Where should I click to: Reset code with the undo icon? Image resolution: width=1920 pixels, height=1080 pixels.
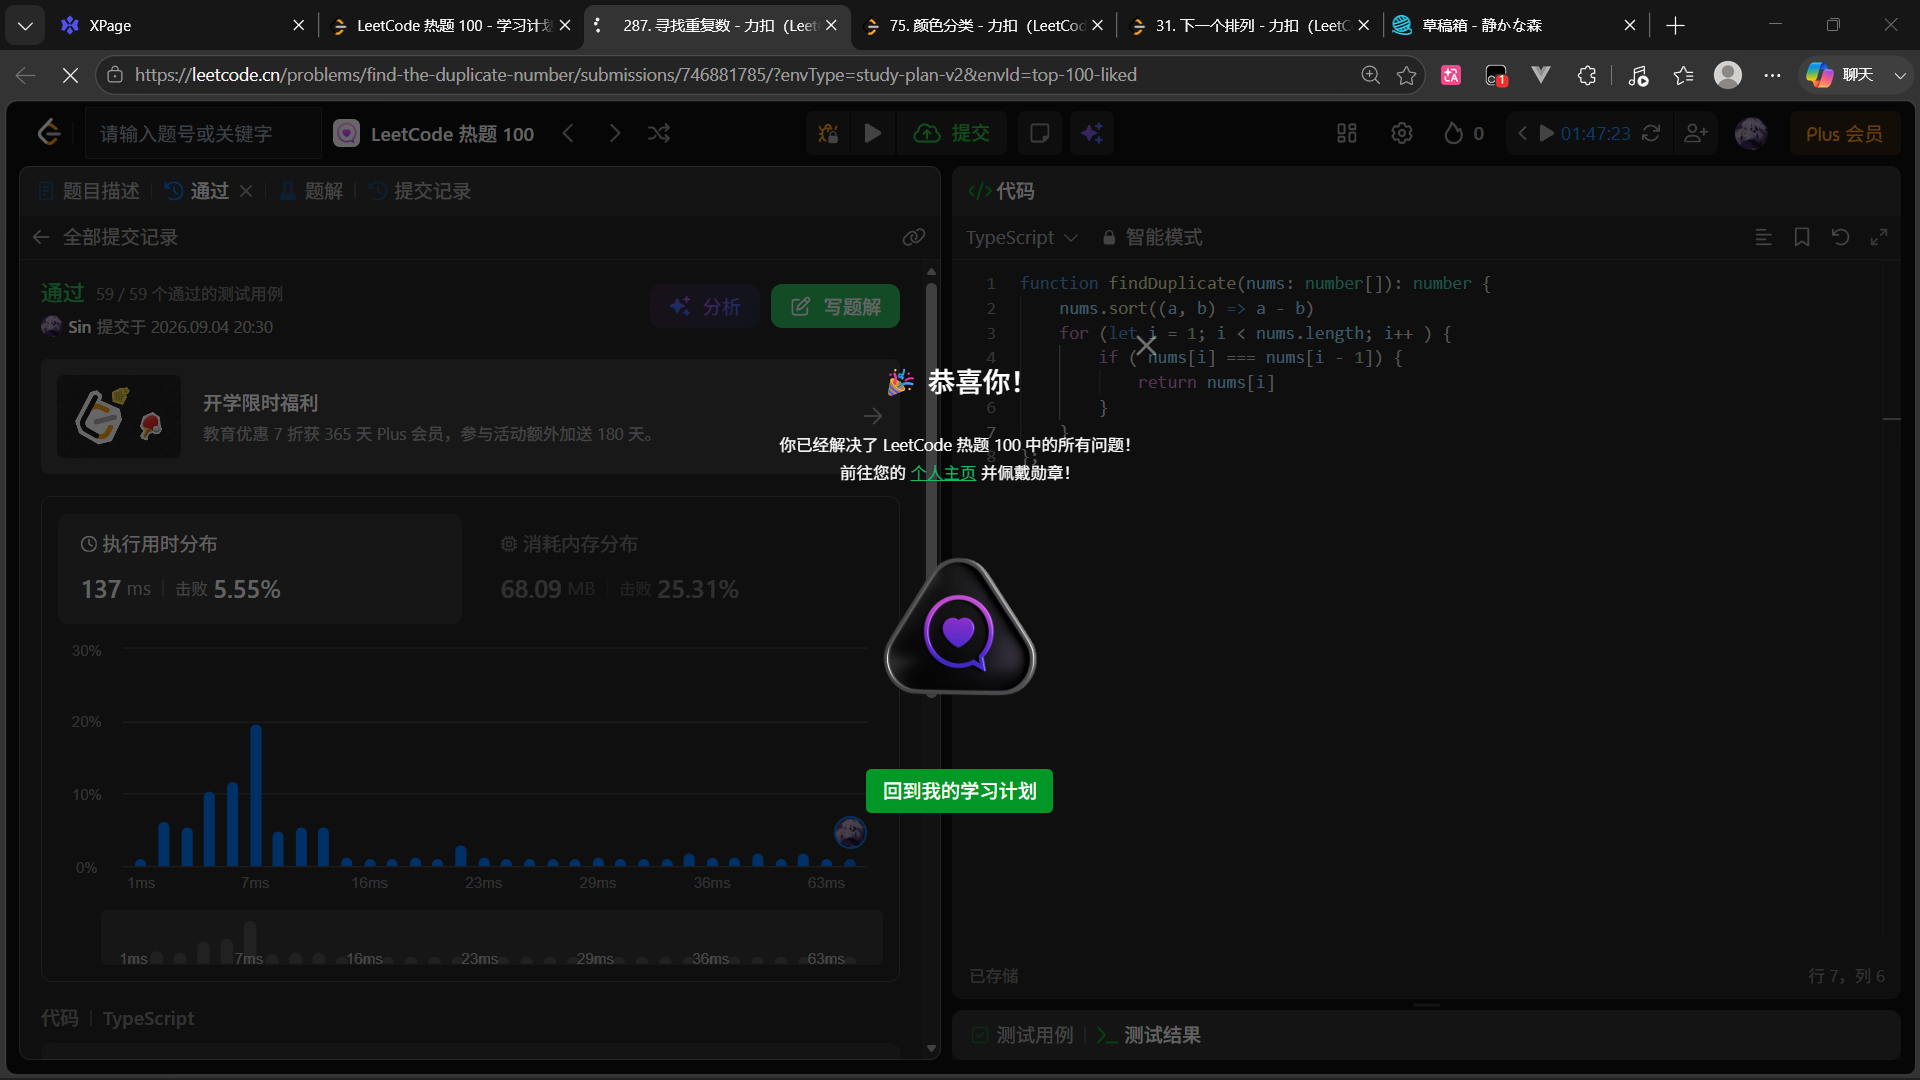(x=1840, y=237)
